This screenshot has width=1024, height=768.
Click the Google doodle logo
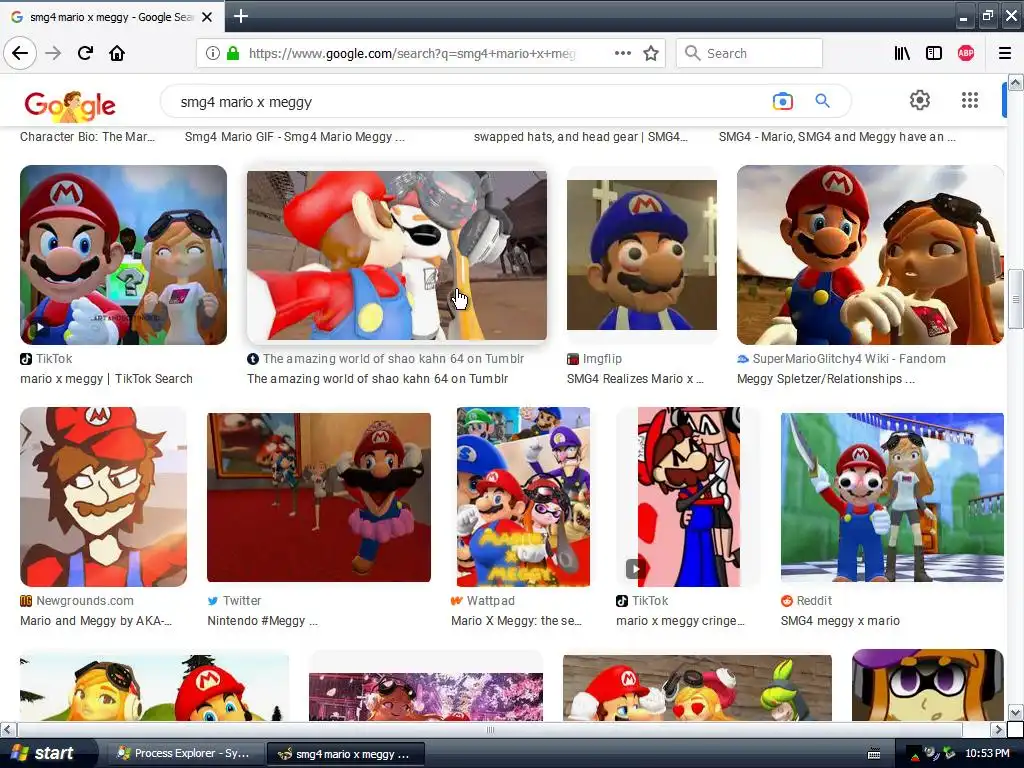(70, 104)
